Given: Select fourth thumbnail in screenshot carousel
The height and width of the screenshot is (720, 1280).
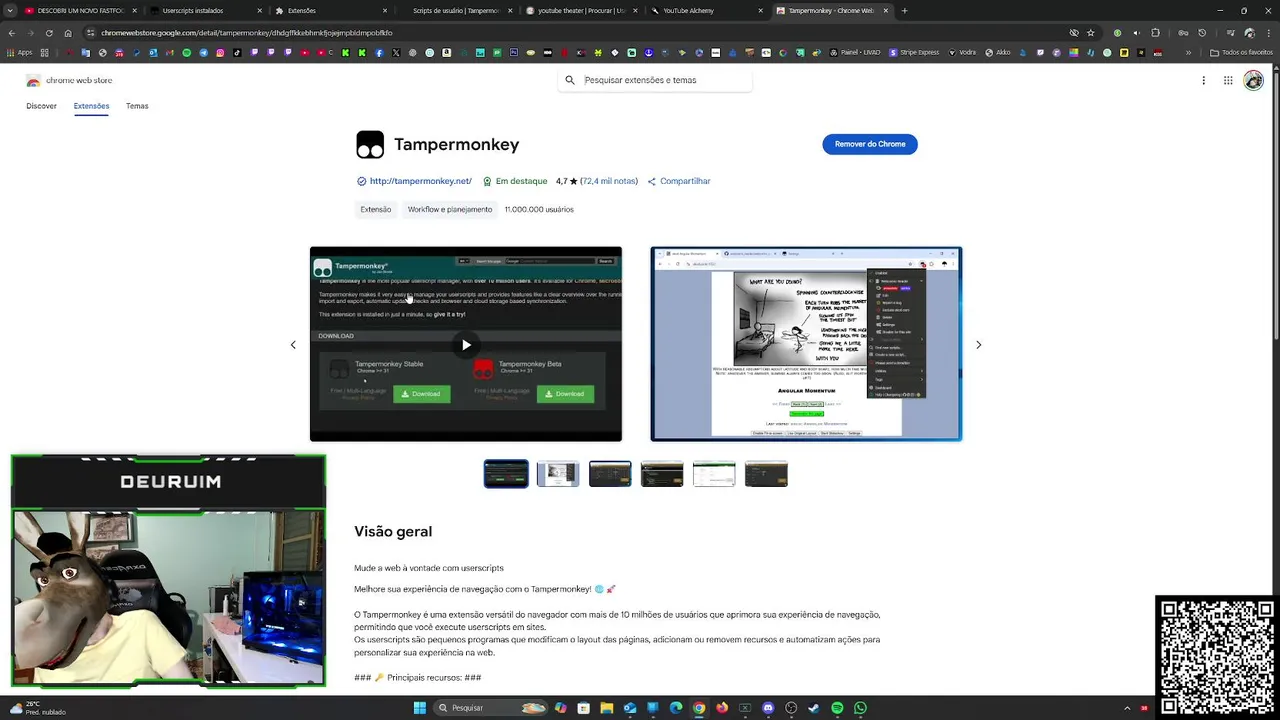Looking at the screenshot, I should (662, 473).
